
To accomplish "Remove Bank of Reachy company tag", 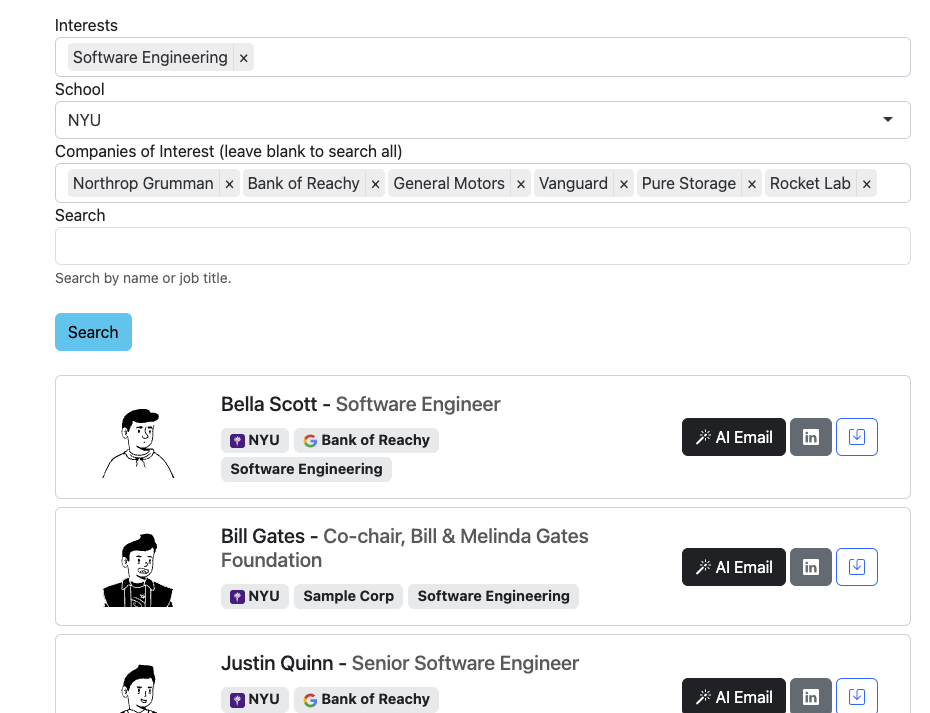I will (x=375, y=184).
